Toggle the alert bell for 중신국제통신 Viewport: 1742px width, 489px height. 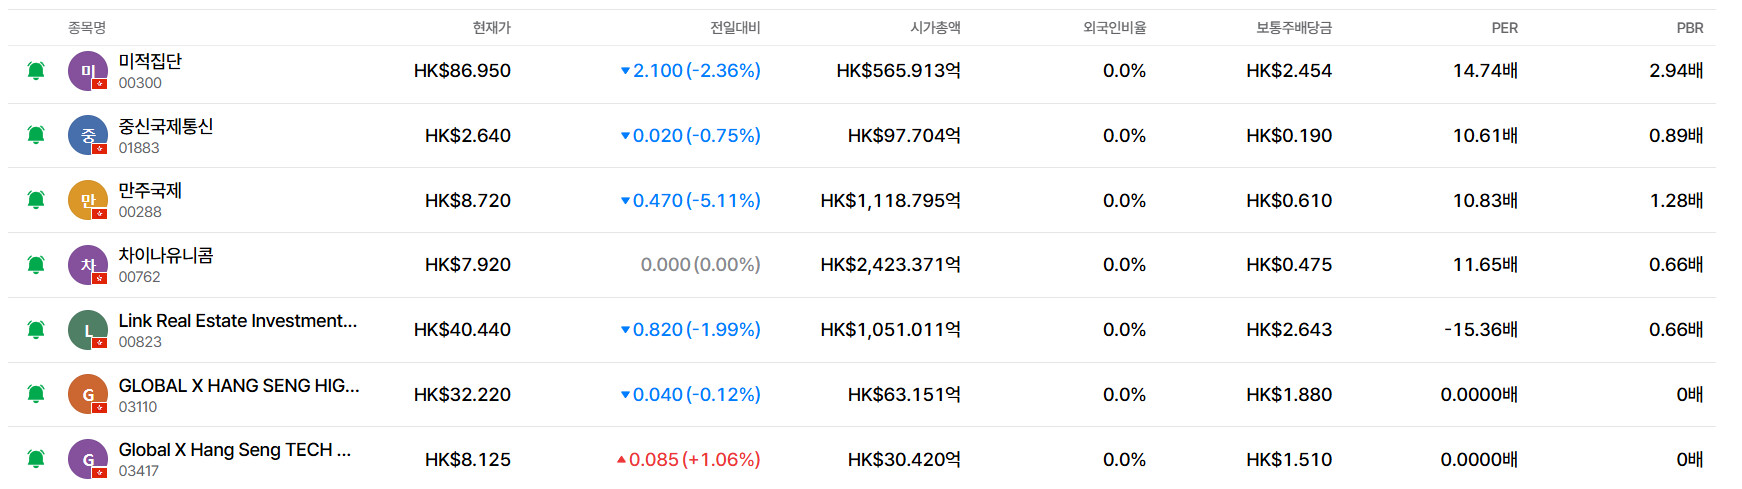pos(36,135)
